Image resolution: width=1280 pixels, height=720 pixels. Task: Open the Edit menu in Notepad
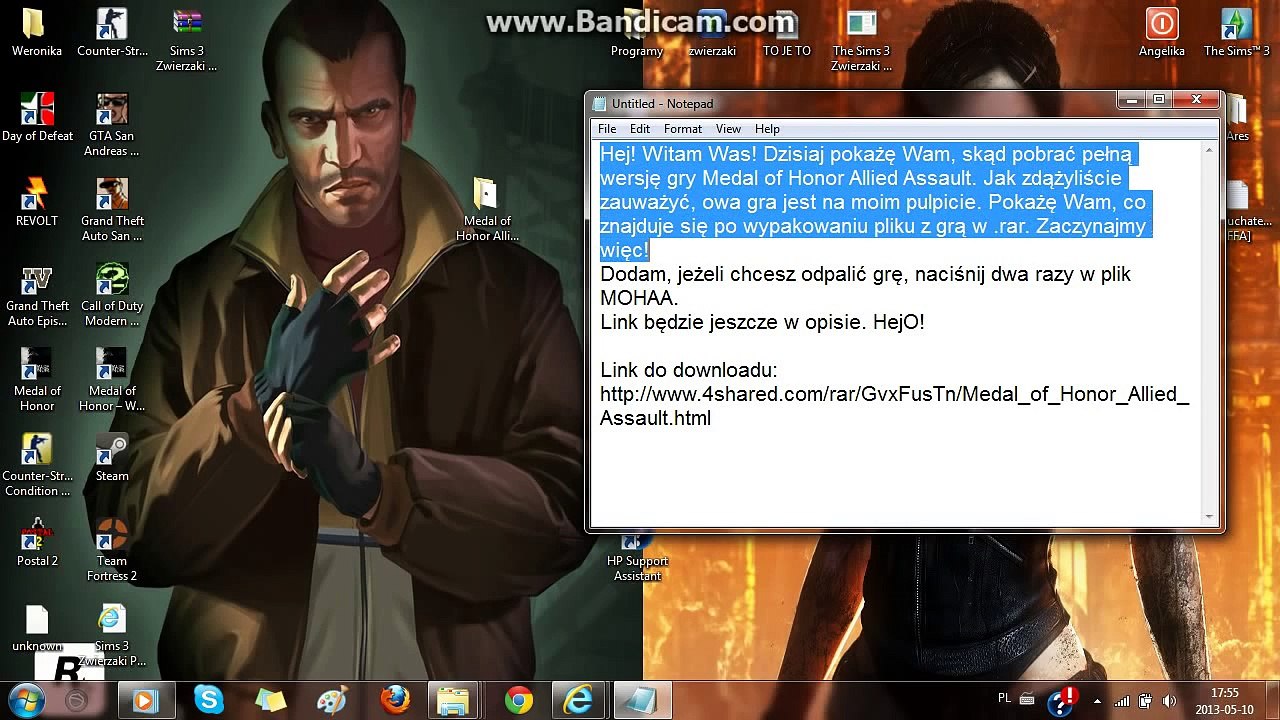coord(640,129)
